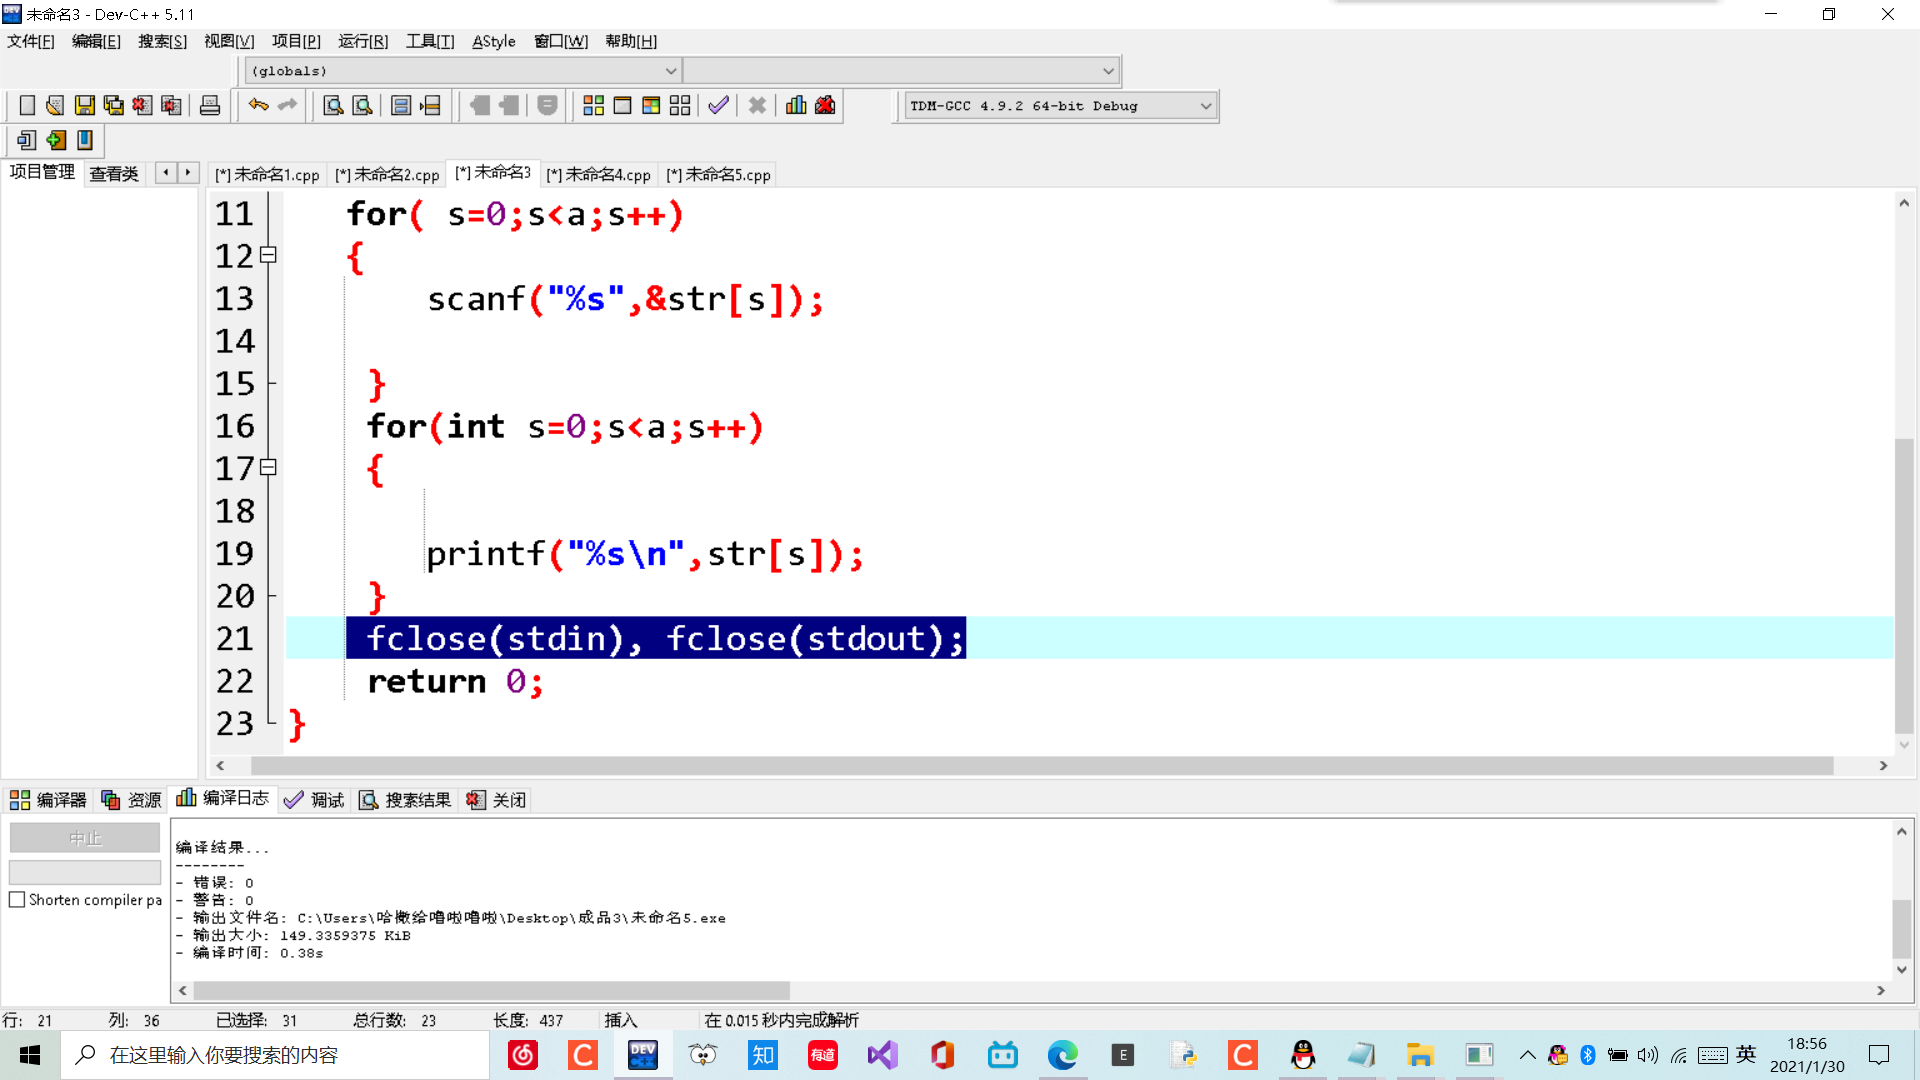Screen dimensions: 1920x1080
Task: Click the Compile icon with four colored squares
Action: (x=593, y=106)
